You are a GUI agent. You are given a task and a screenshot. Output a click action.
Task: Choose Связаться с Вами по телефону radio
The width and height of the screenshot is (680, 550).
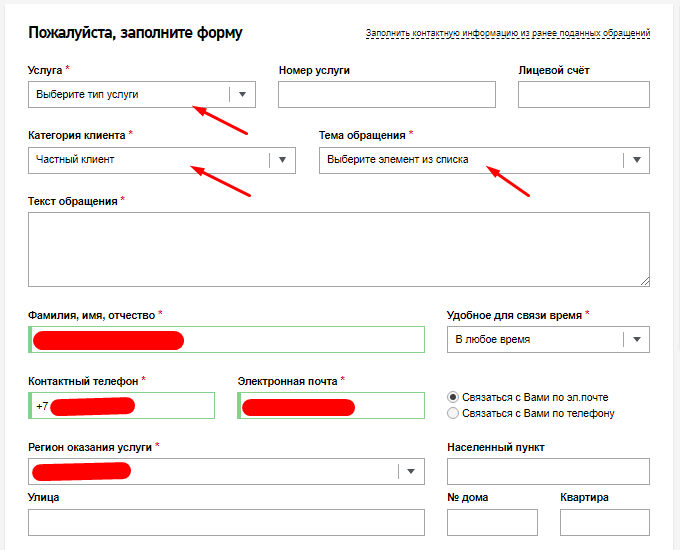[x=454, y=413]
